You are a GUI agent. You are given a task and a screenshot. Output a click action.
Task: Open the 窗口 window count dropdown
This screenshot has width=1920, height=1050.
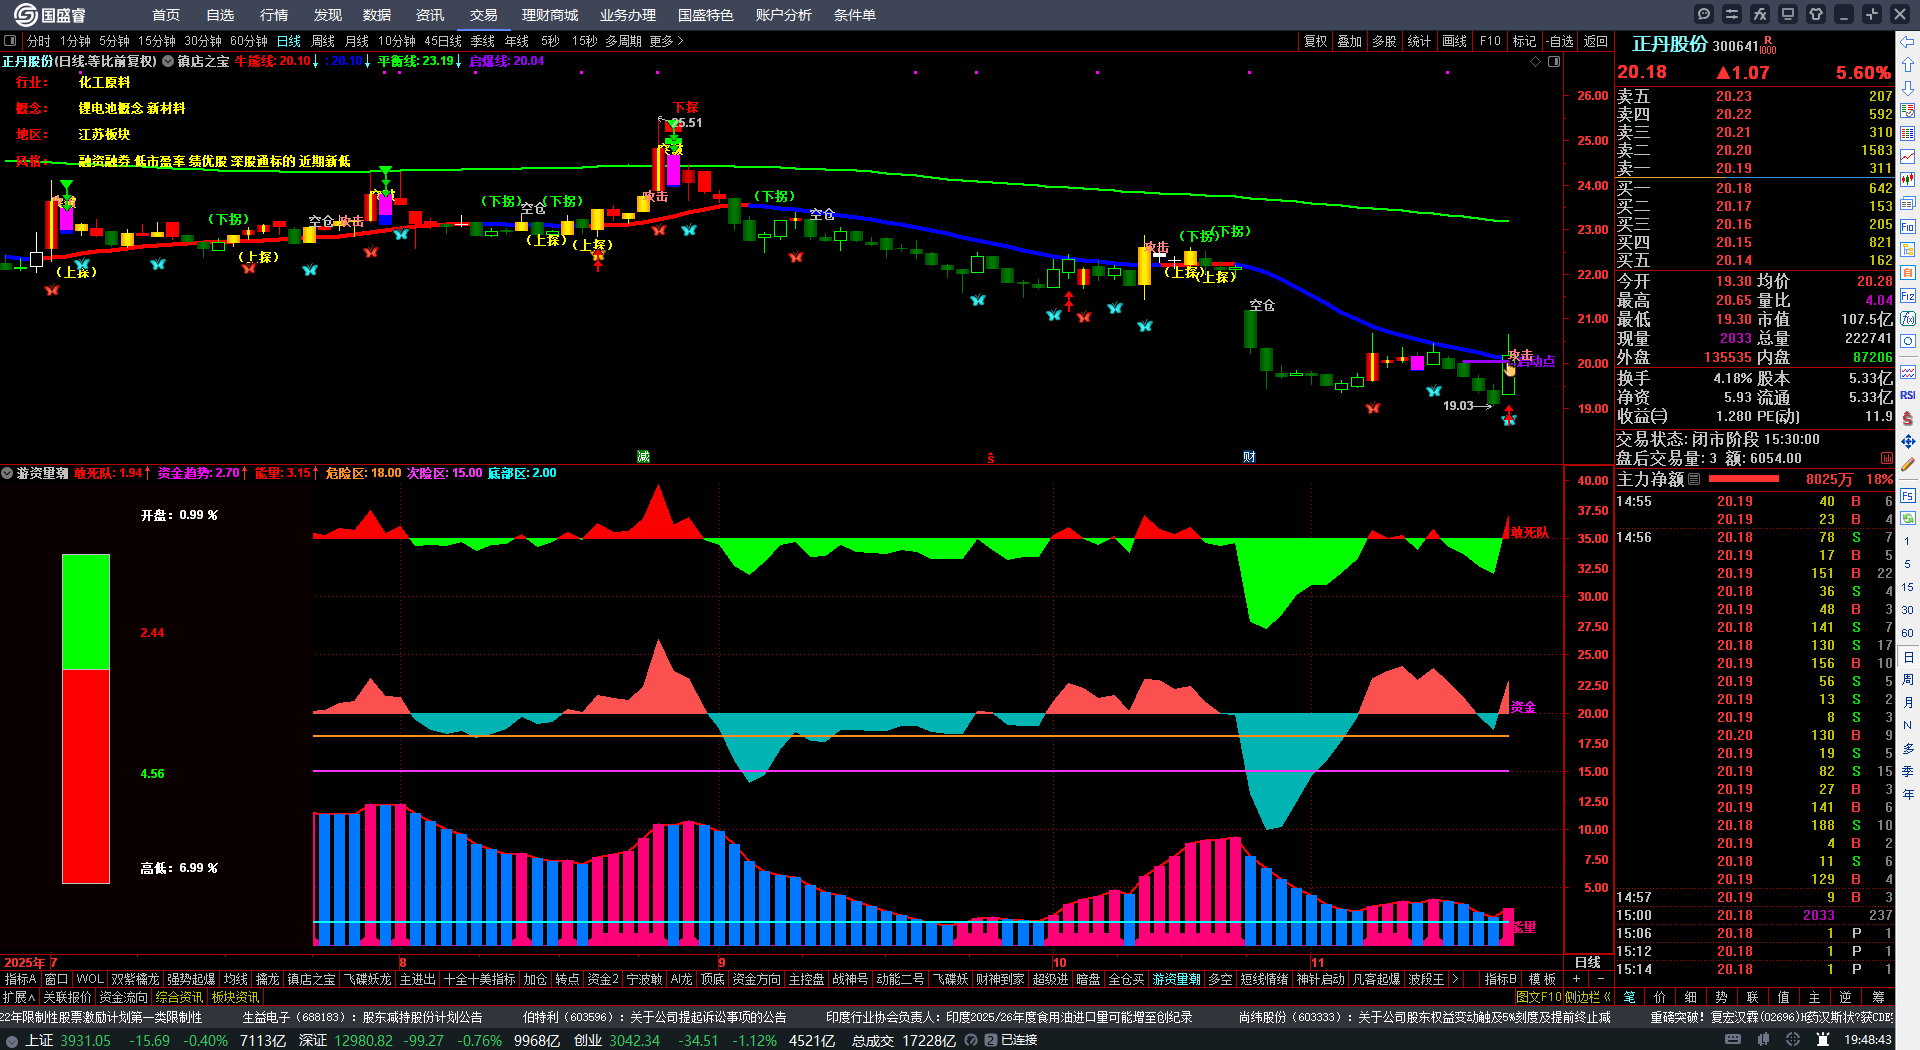coord(56,979)
